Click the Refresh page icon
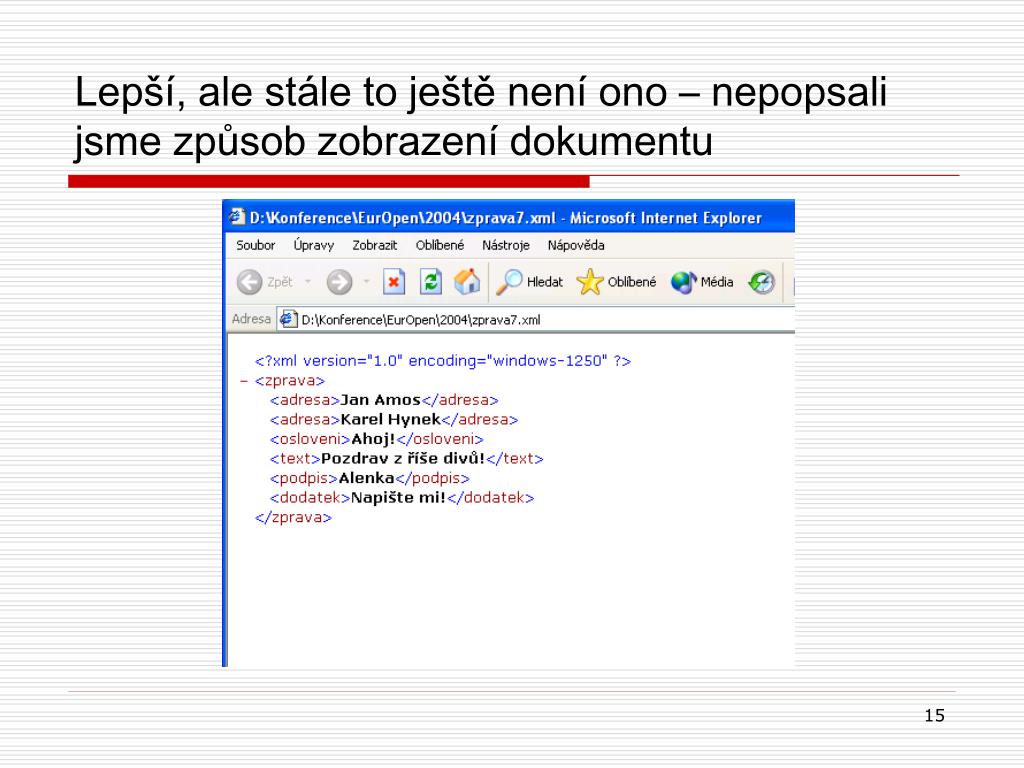Viewport: 1024px width, 768px height. (x=430, y=282)
